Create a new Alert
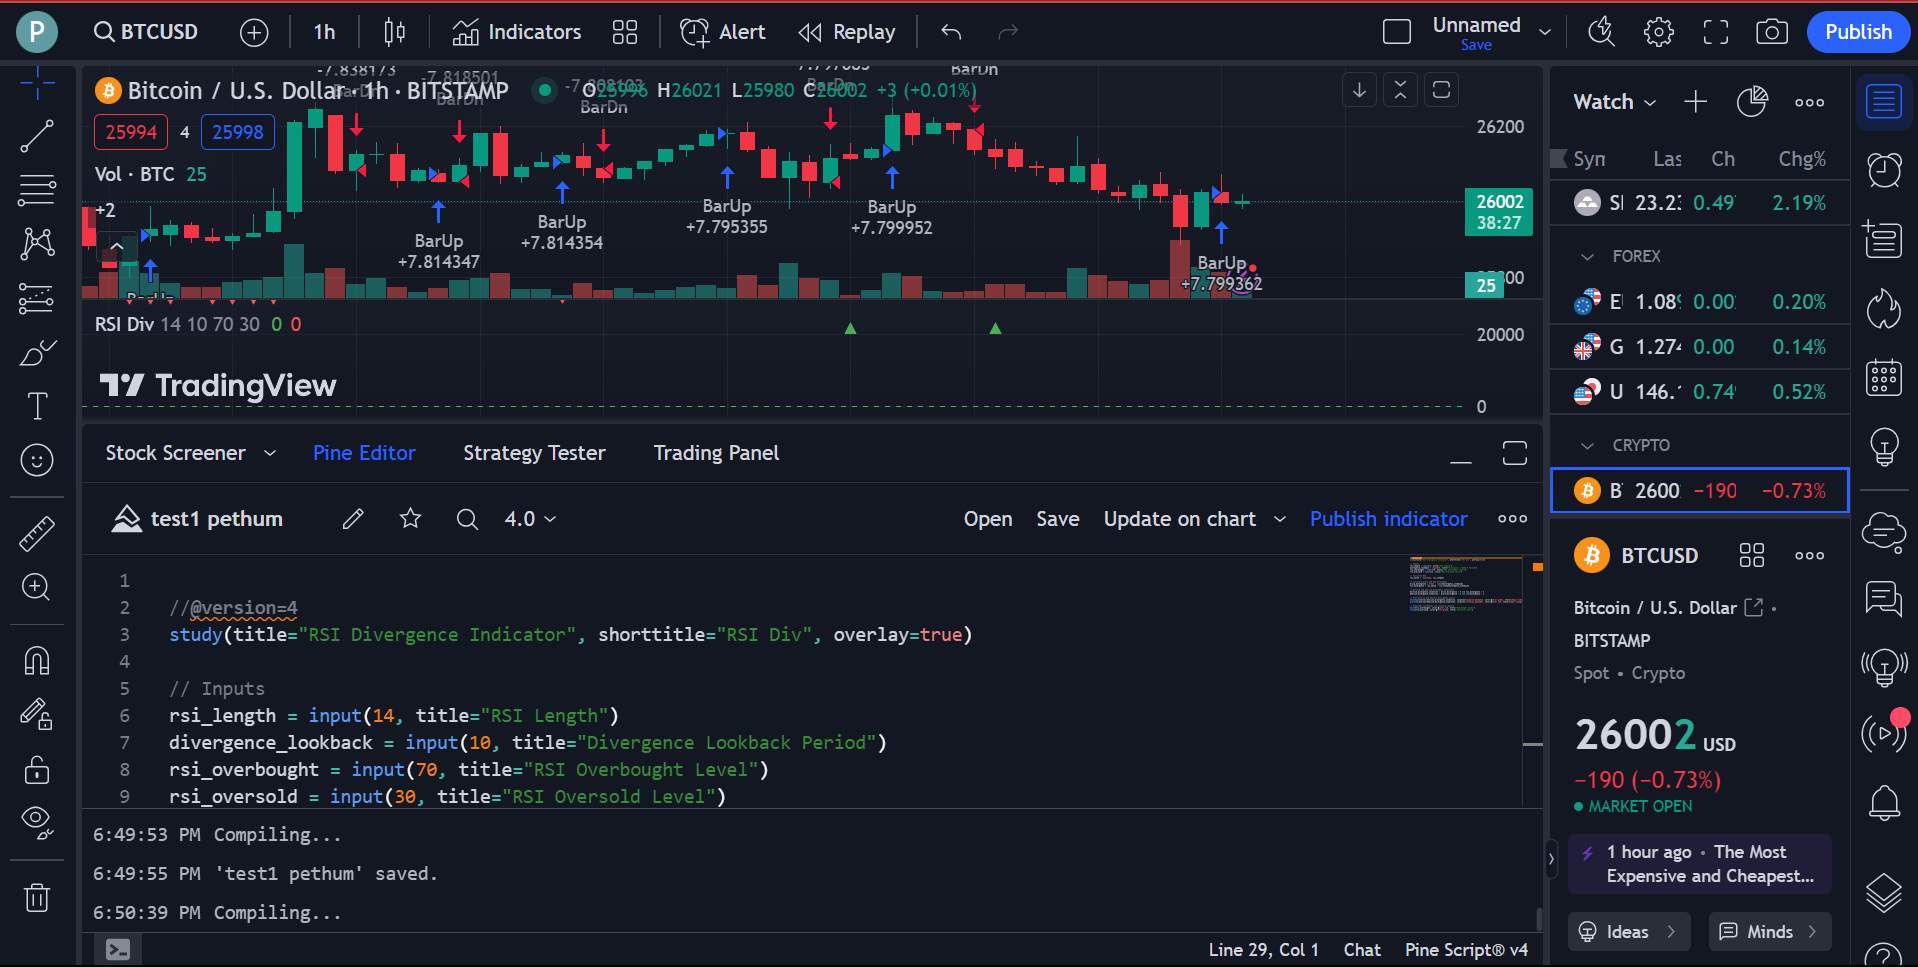 [x=723, y=32]
